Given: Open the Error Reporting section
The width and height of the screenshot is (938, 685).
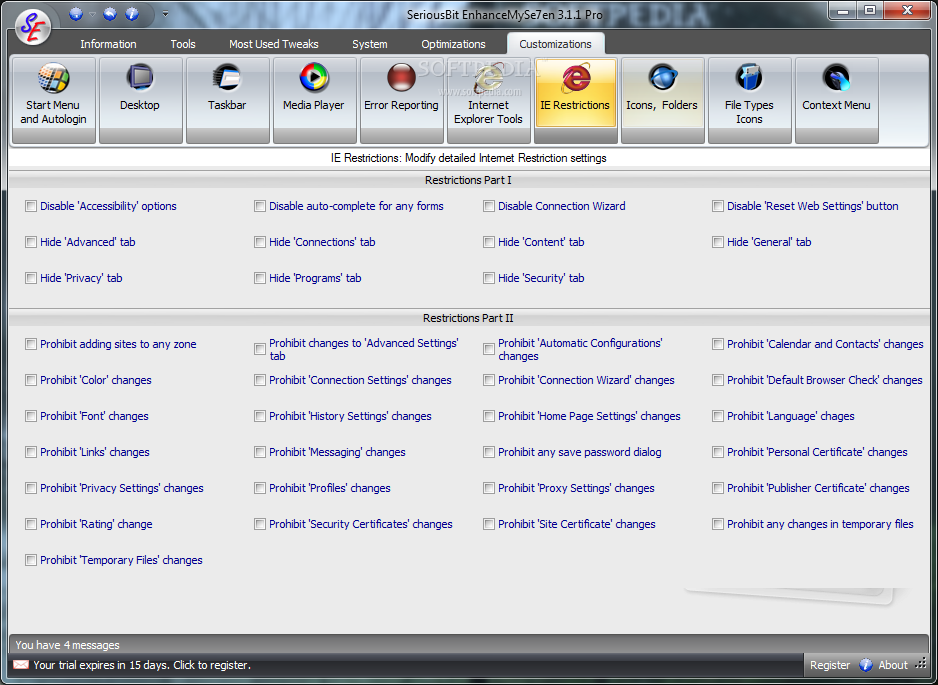Looking at the screenshot, I should pyautogui.click(x=401, y=101).
